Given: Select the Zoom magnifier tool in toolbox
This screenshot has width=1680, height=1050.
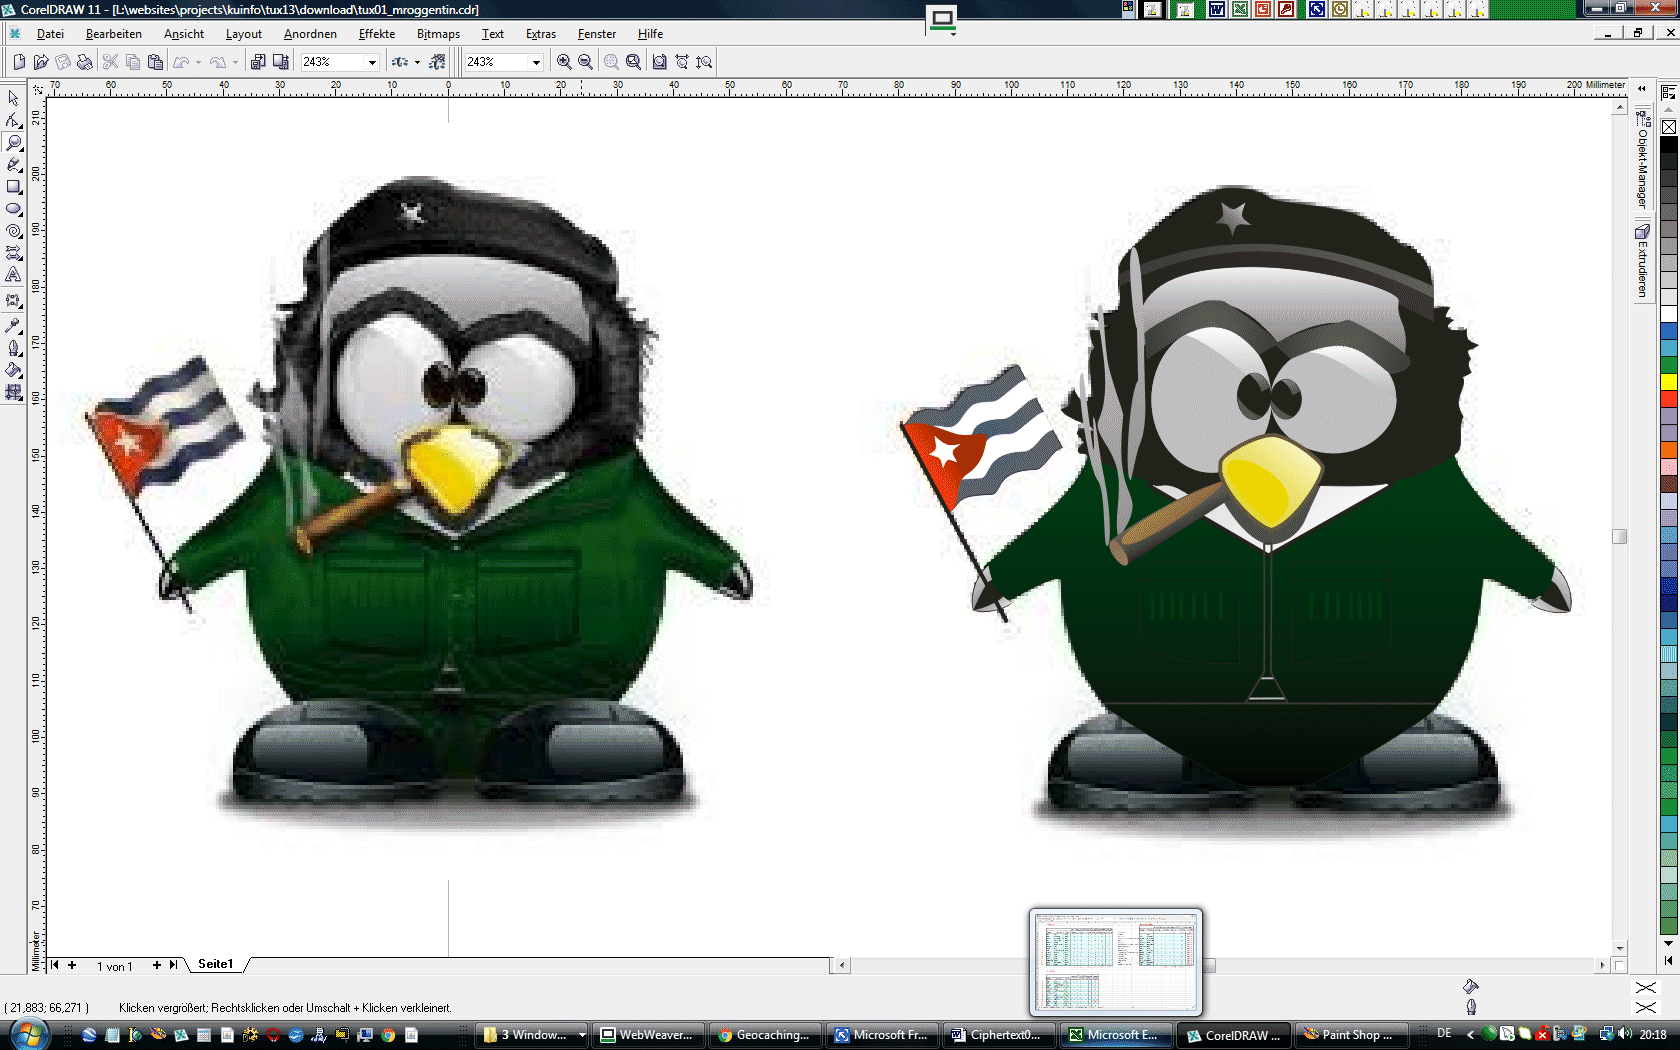Looking at the screenshot, I should [x=13, y=142].
